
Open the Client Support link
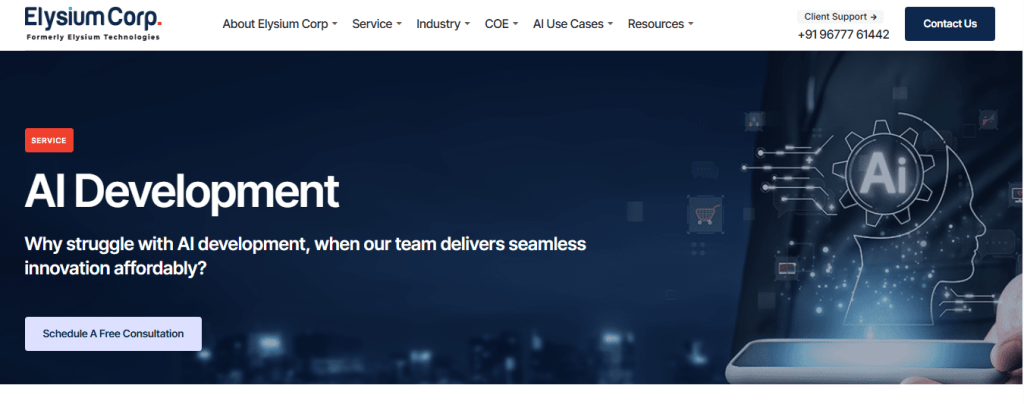click(x=838, y=17)
